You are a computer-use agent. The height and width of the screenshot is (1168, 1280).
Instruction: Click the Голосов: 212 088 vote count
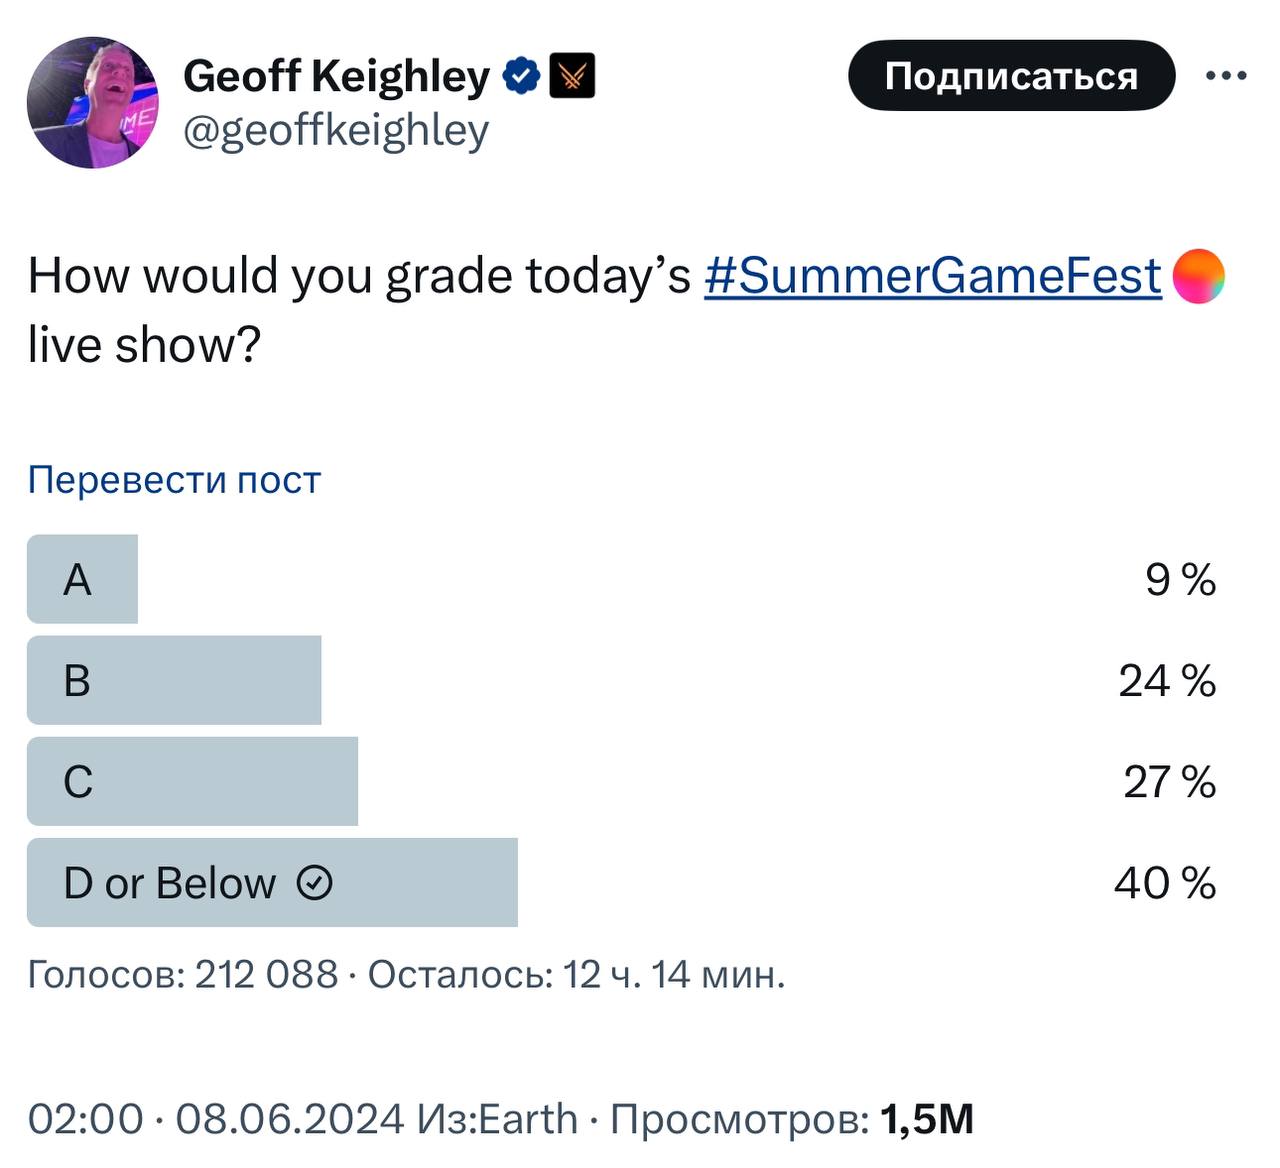point(183,973)
